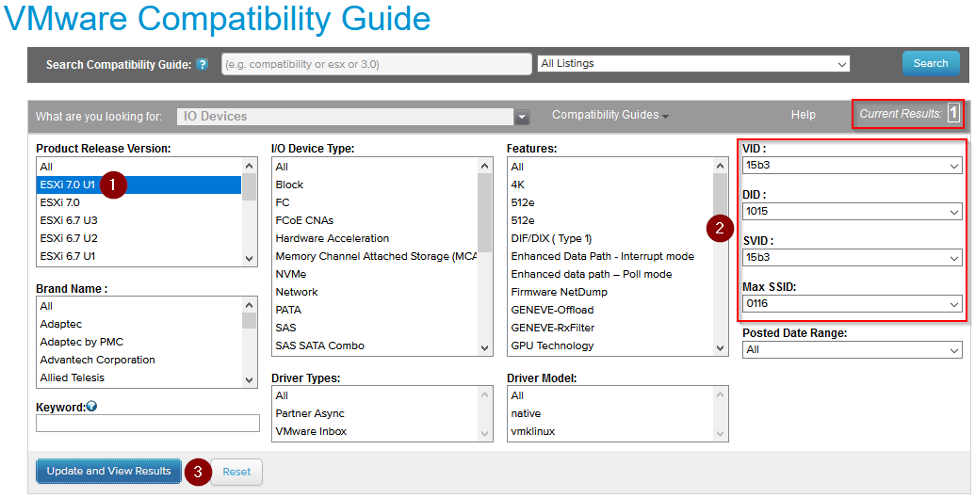The image size is (977, 499).
Task: Select vmklinux driver model
Action: tap(611, 431)
